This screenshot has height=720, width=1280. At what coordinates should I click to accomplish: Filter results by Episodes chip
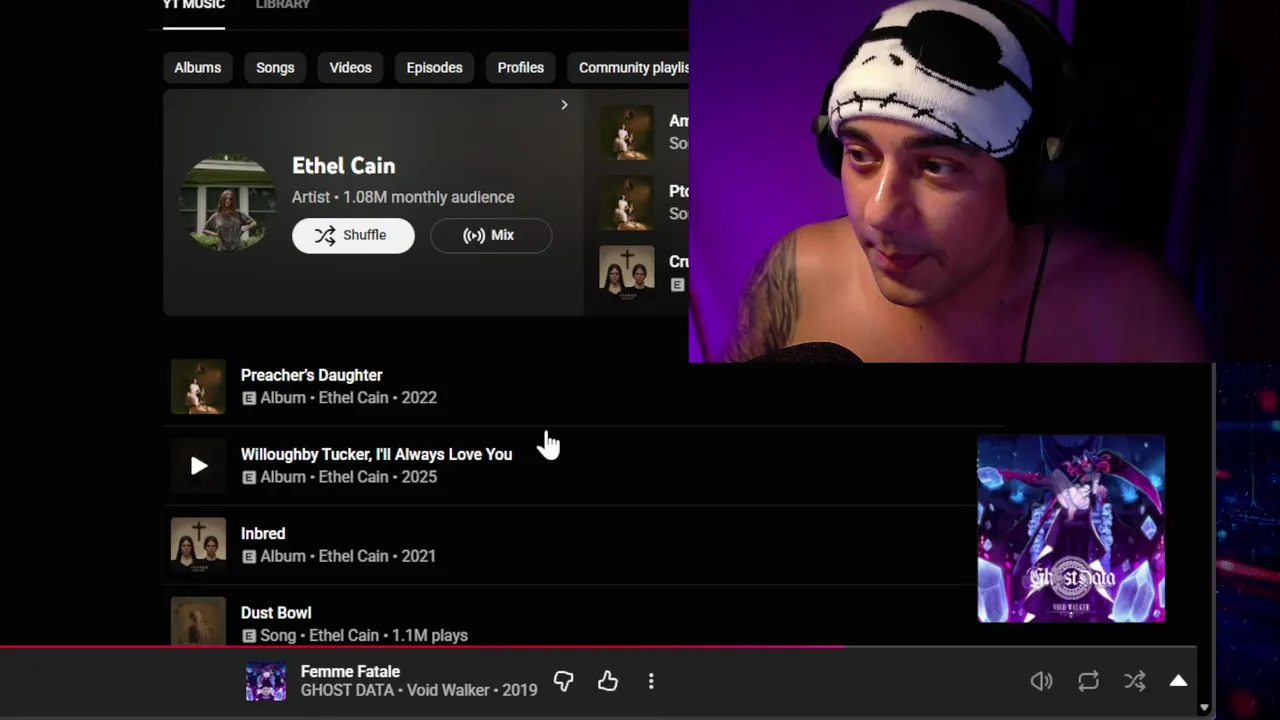tap(434, 67)
